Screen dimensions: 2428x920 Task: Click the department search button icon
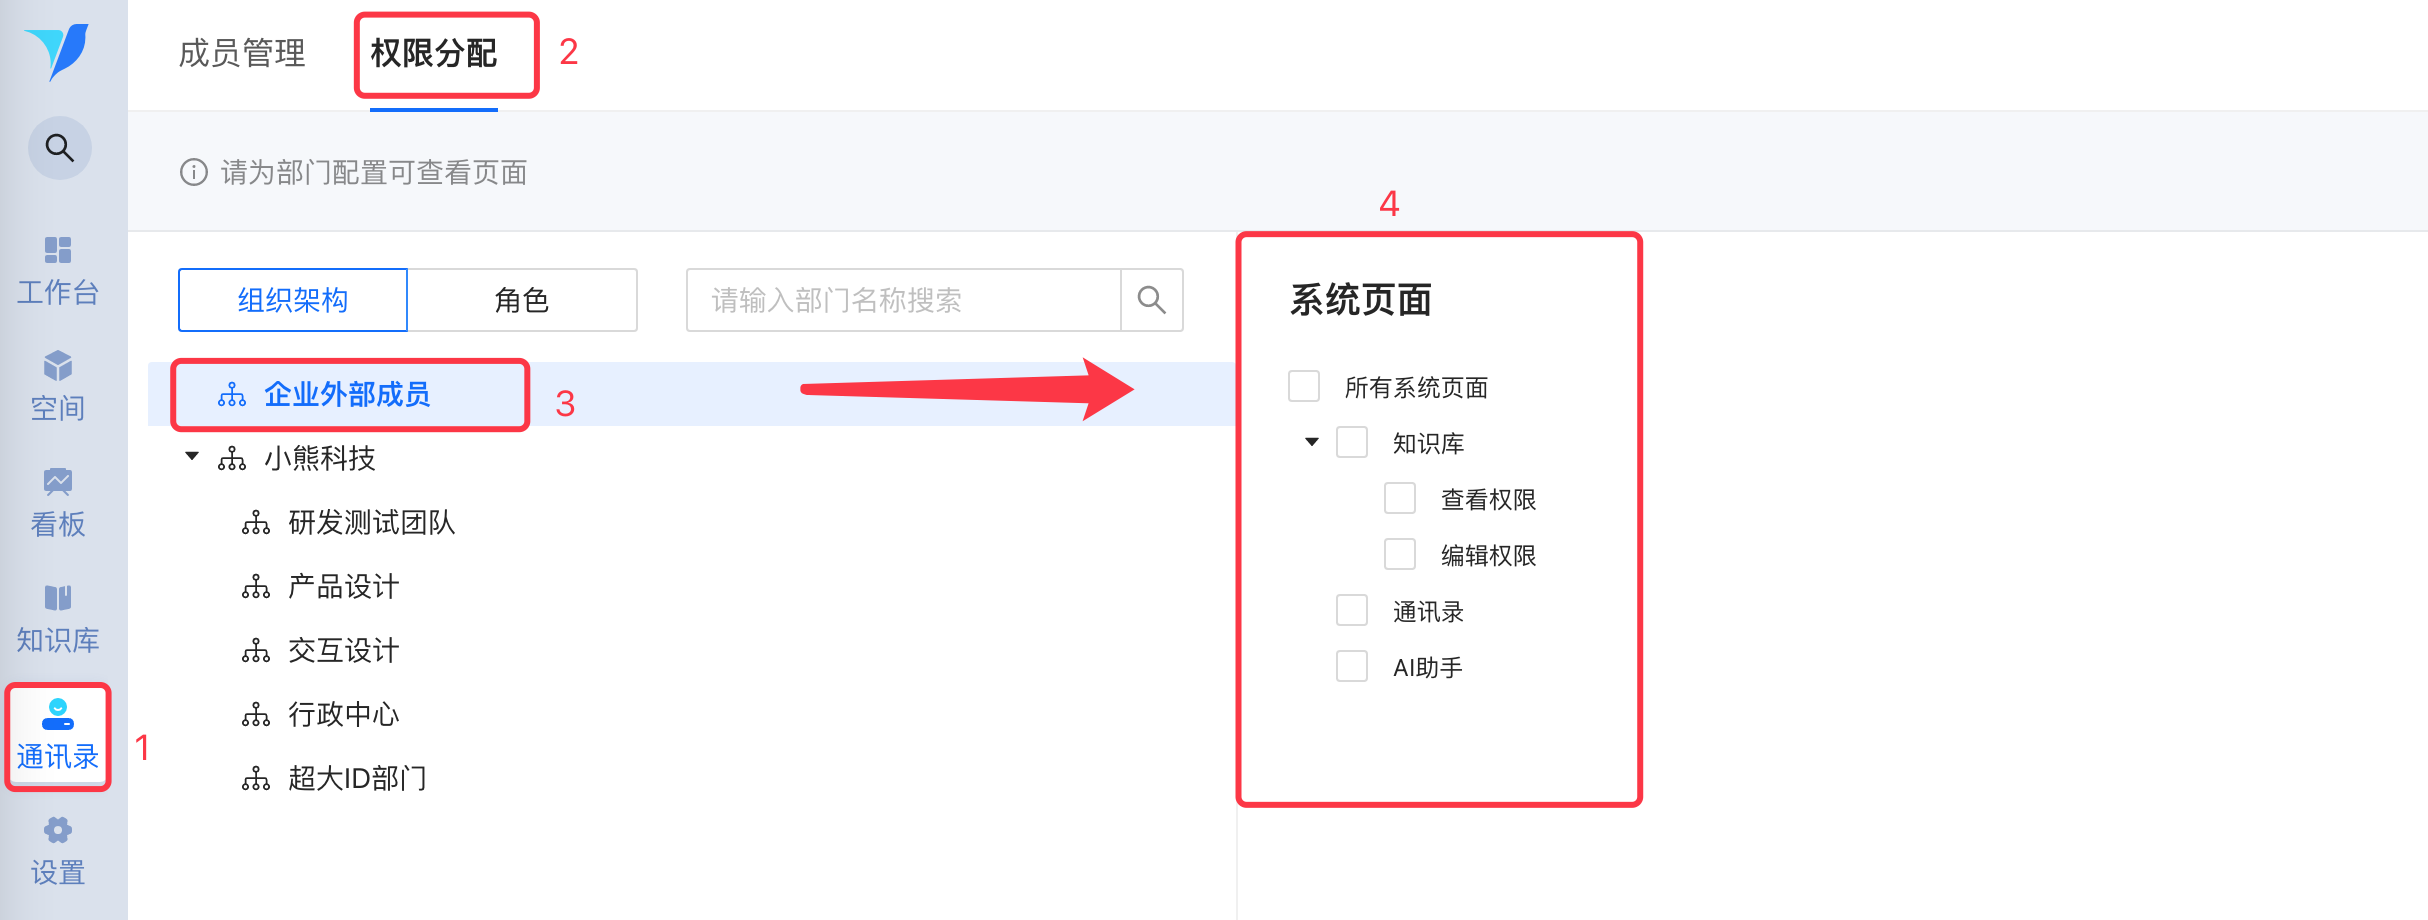coord(1152,300)
